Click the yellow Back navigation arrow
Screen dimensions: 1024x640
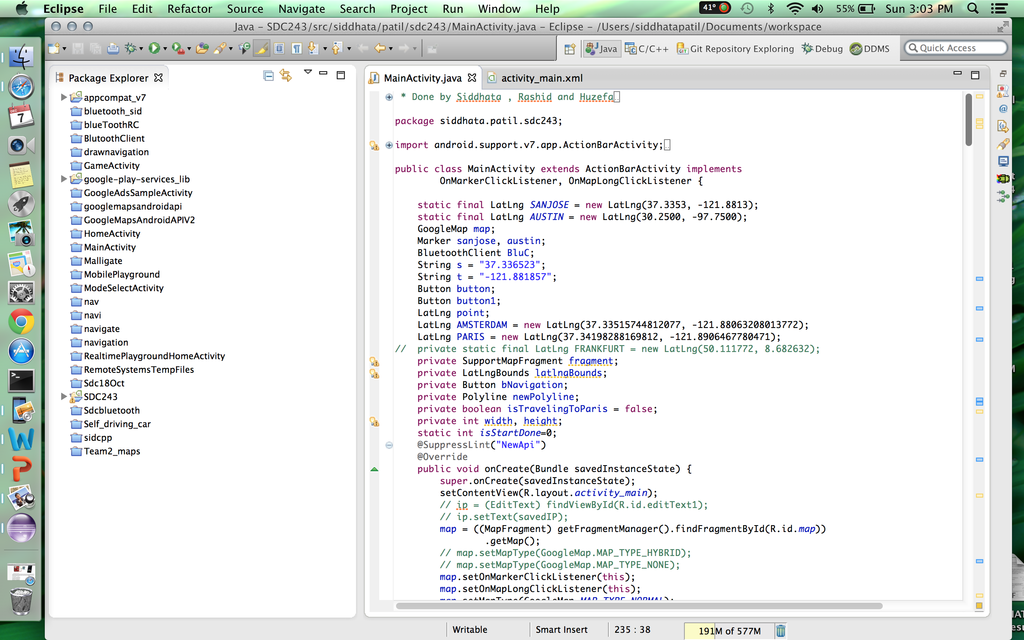[x=379, y=48]
